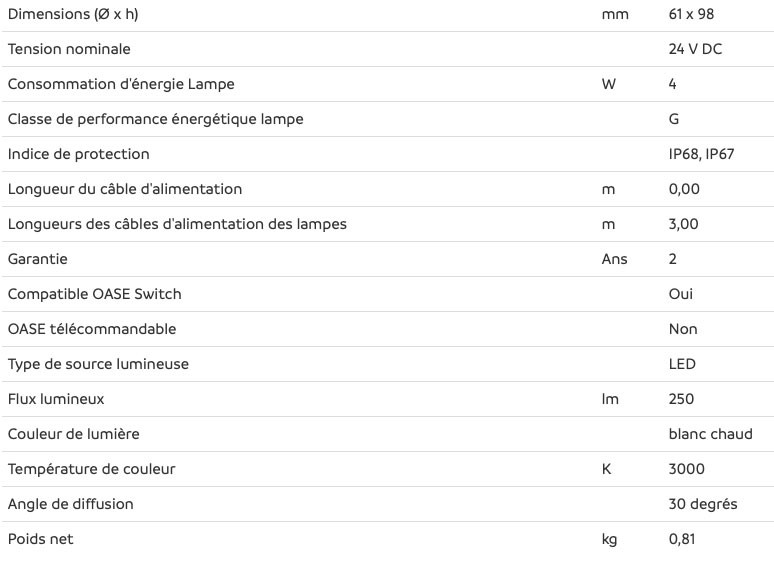774x569 pixels.
Task: Click the 30 degrés diffusion angle value
Action: pos(703,504)
